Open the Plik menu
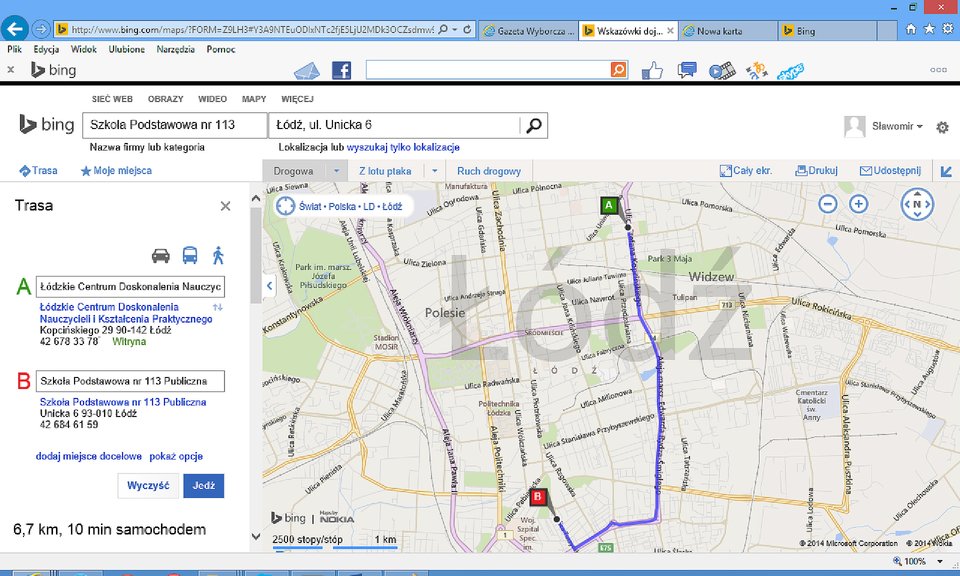960x576 pixels. coord(15,50)
